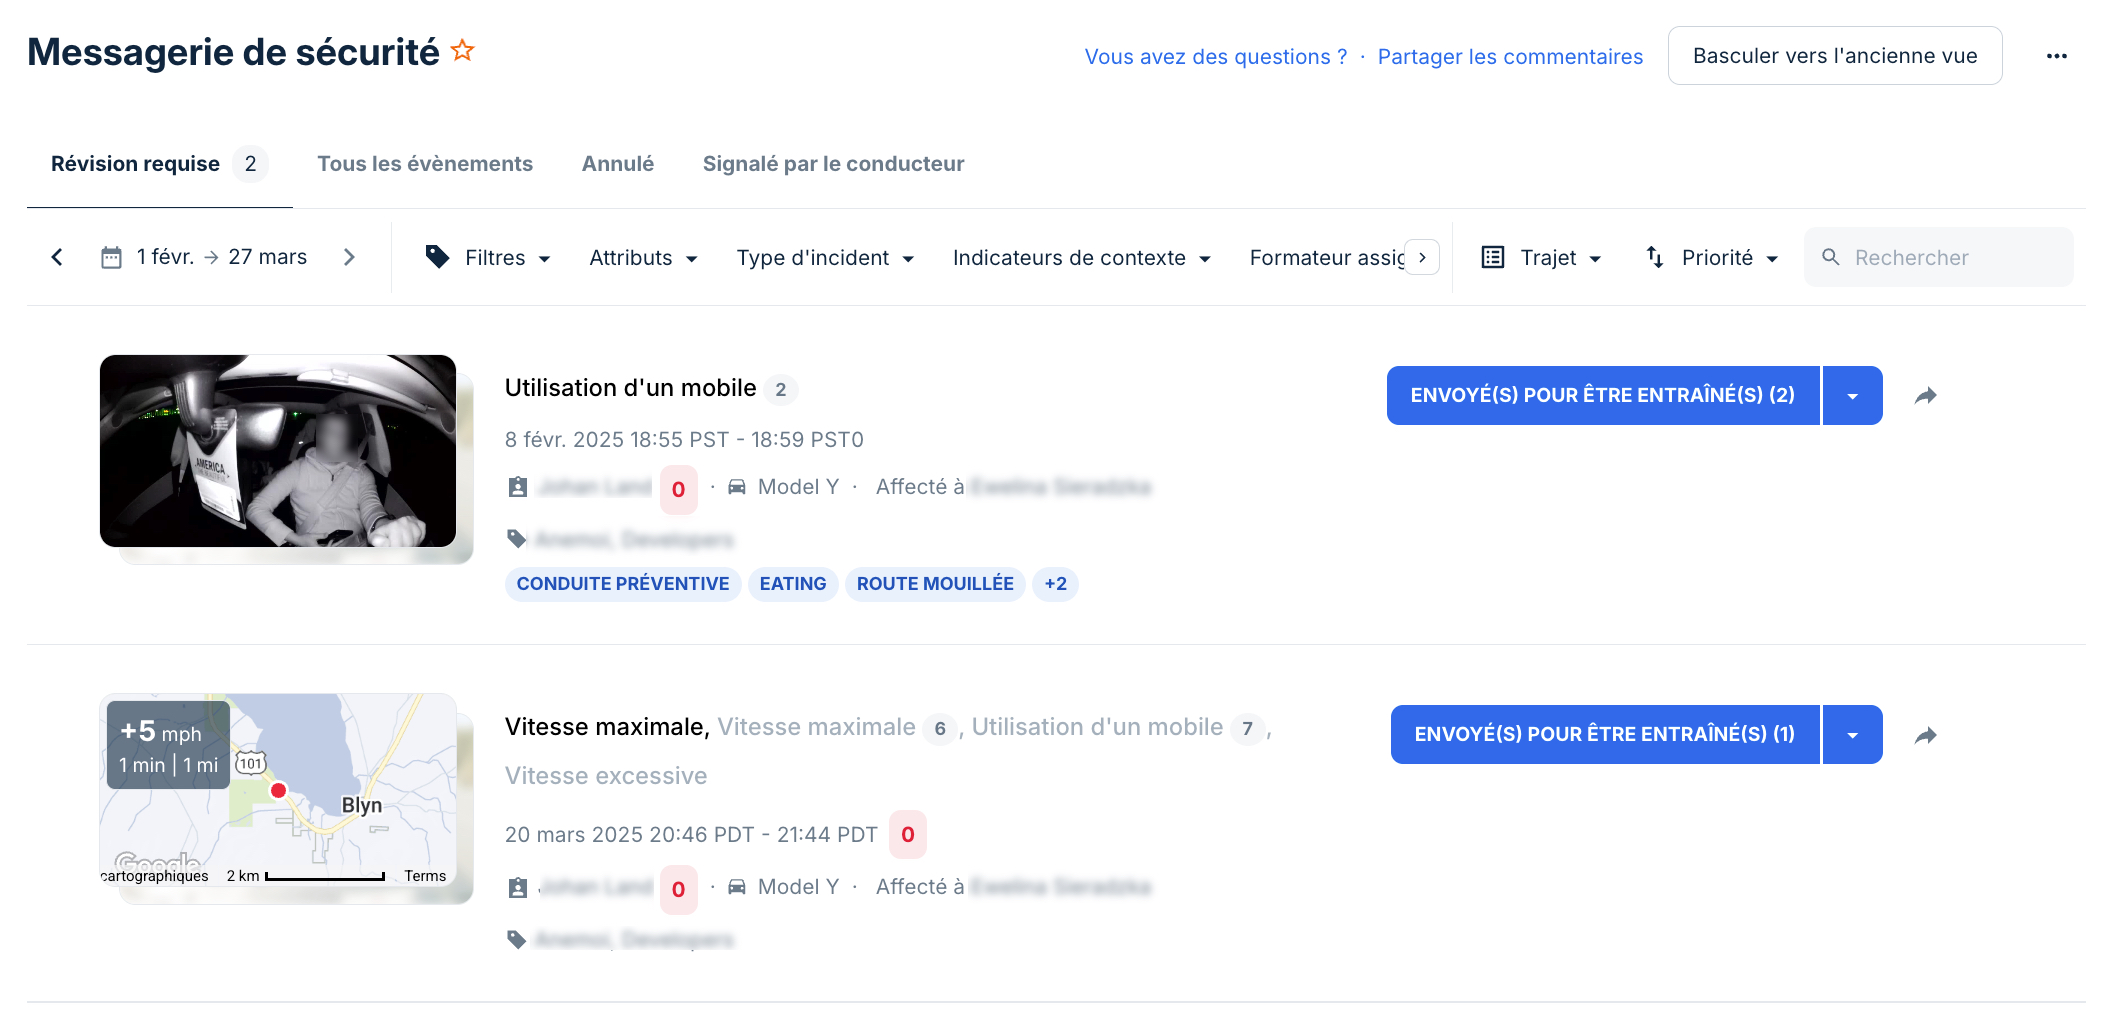Click the list icon next to Trajet

pos(1492,257)
